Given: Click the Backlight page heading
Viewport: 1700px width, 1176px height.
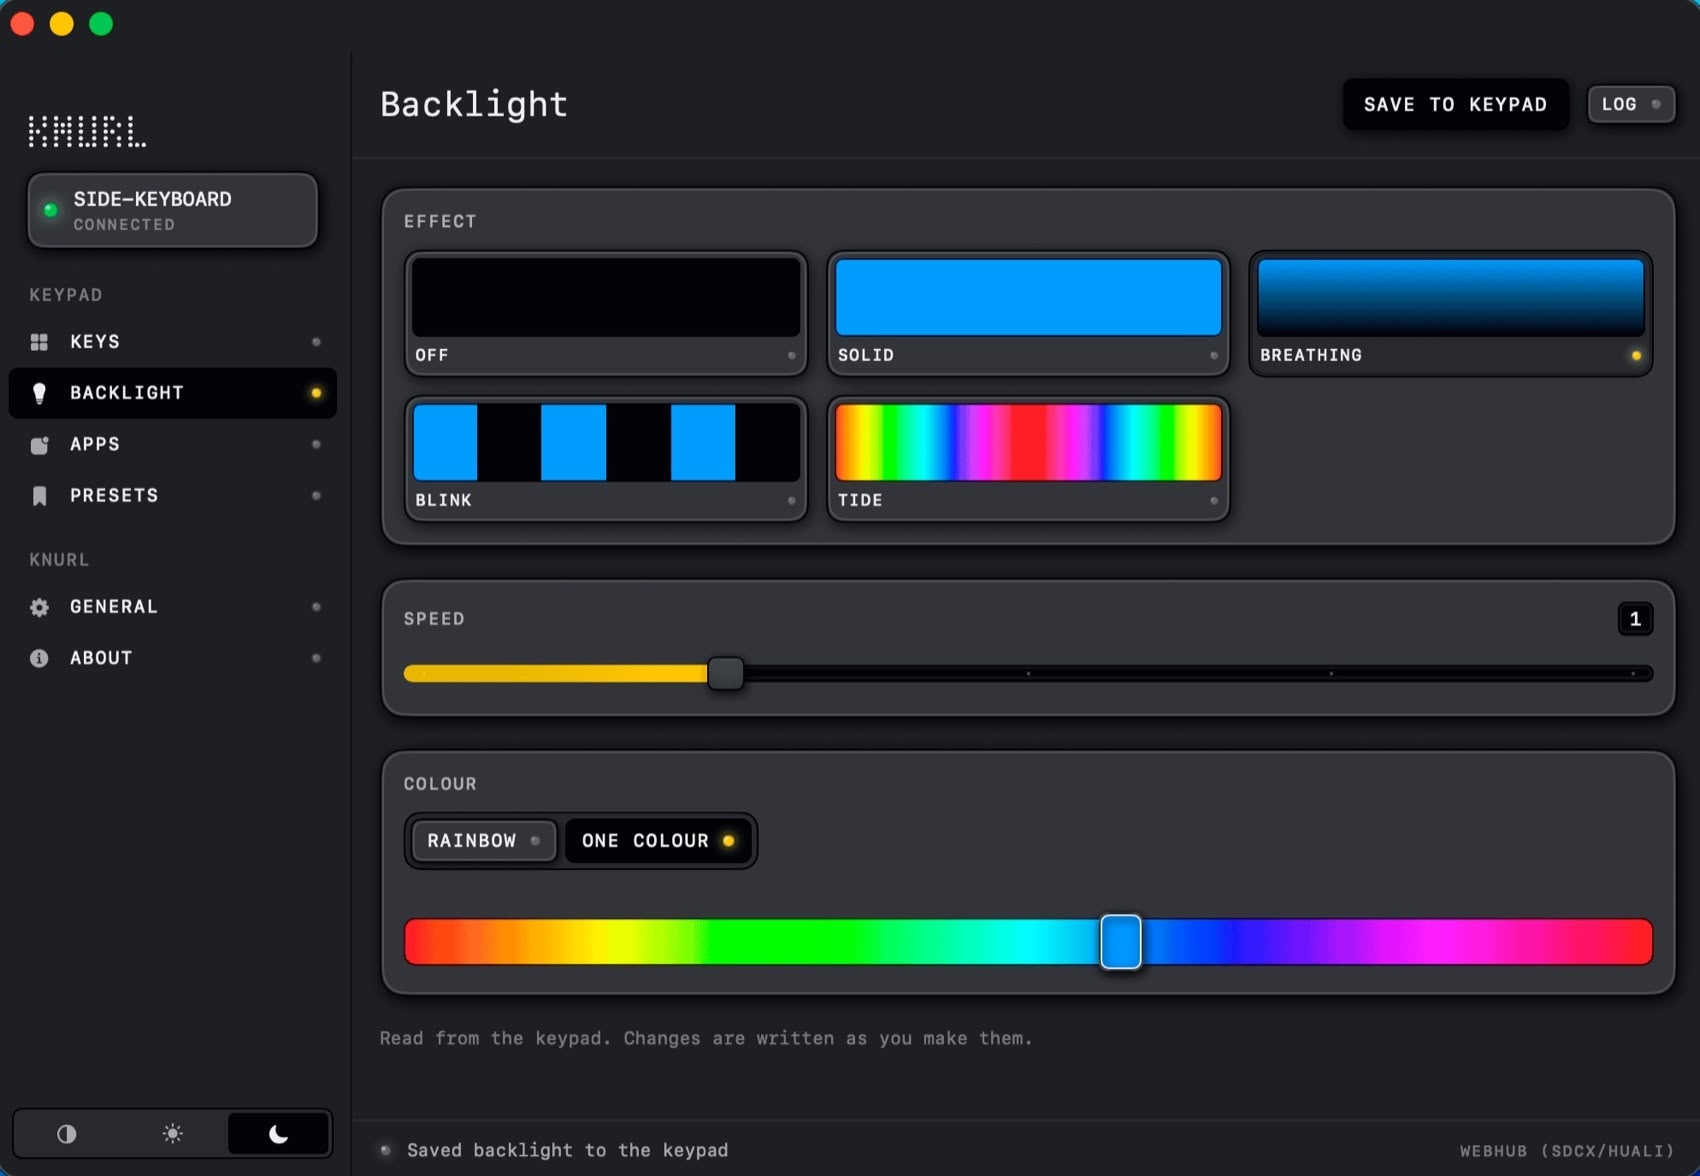Looking at the screenshot, I should click(x=474, y=104).
